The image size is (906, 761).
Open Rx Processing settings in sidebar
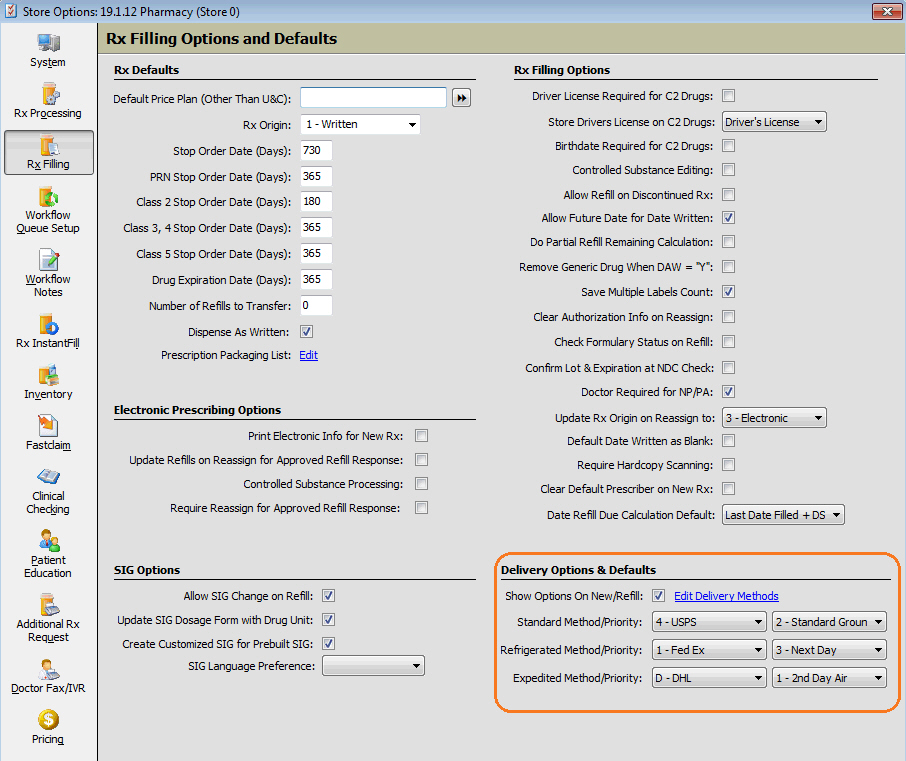(48, 102)
